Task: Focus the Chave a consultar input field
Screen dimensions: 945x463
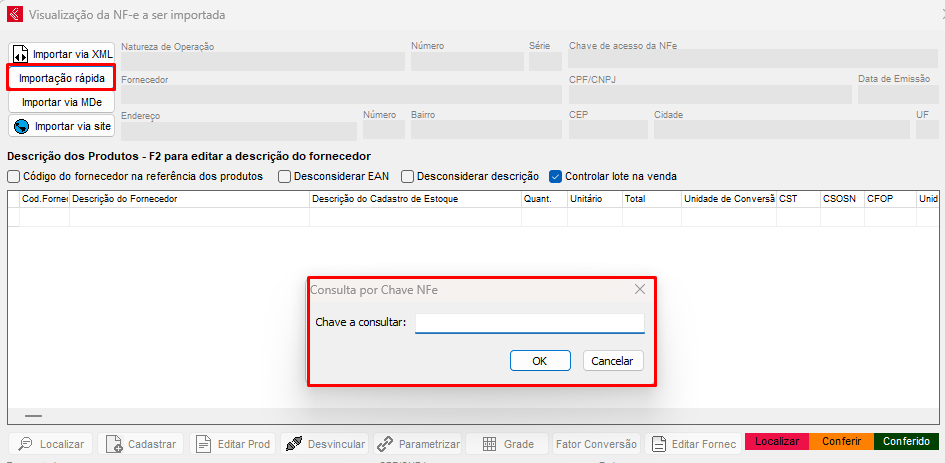Action: [529, 323]
